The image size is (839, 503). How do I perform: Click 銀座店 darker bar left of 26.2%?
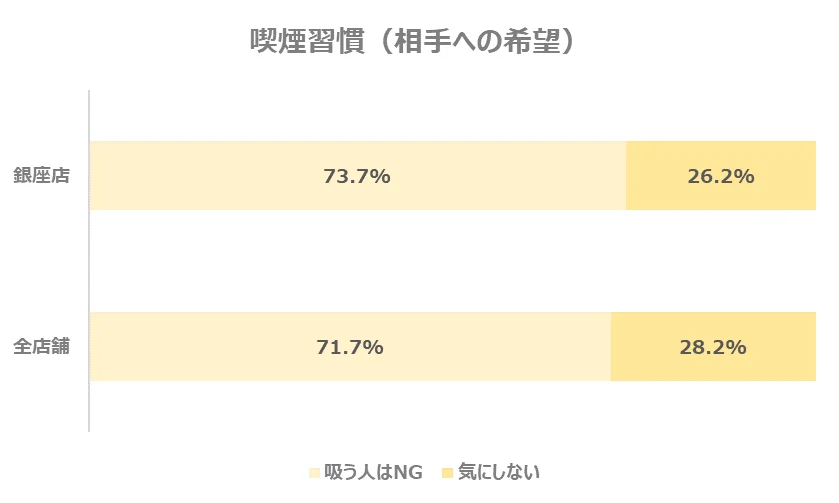[x=650, y=176]
